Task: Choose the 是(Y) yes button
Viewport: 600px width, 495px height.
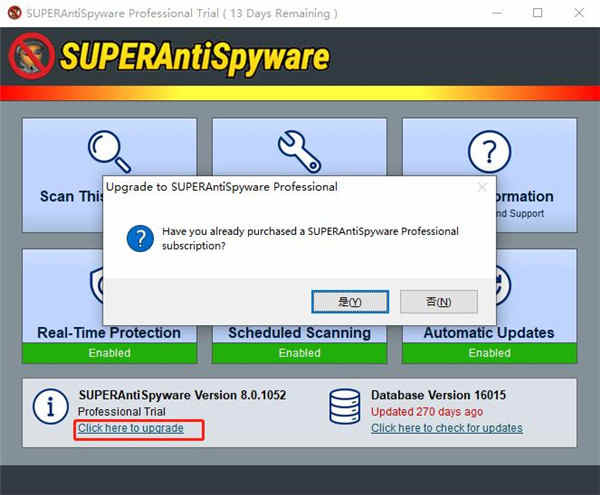Action: 350,302
